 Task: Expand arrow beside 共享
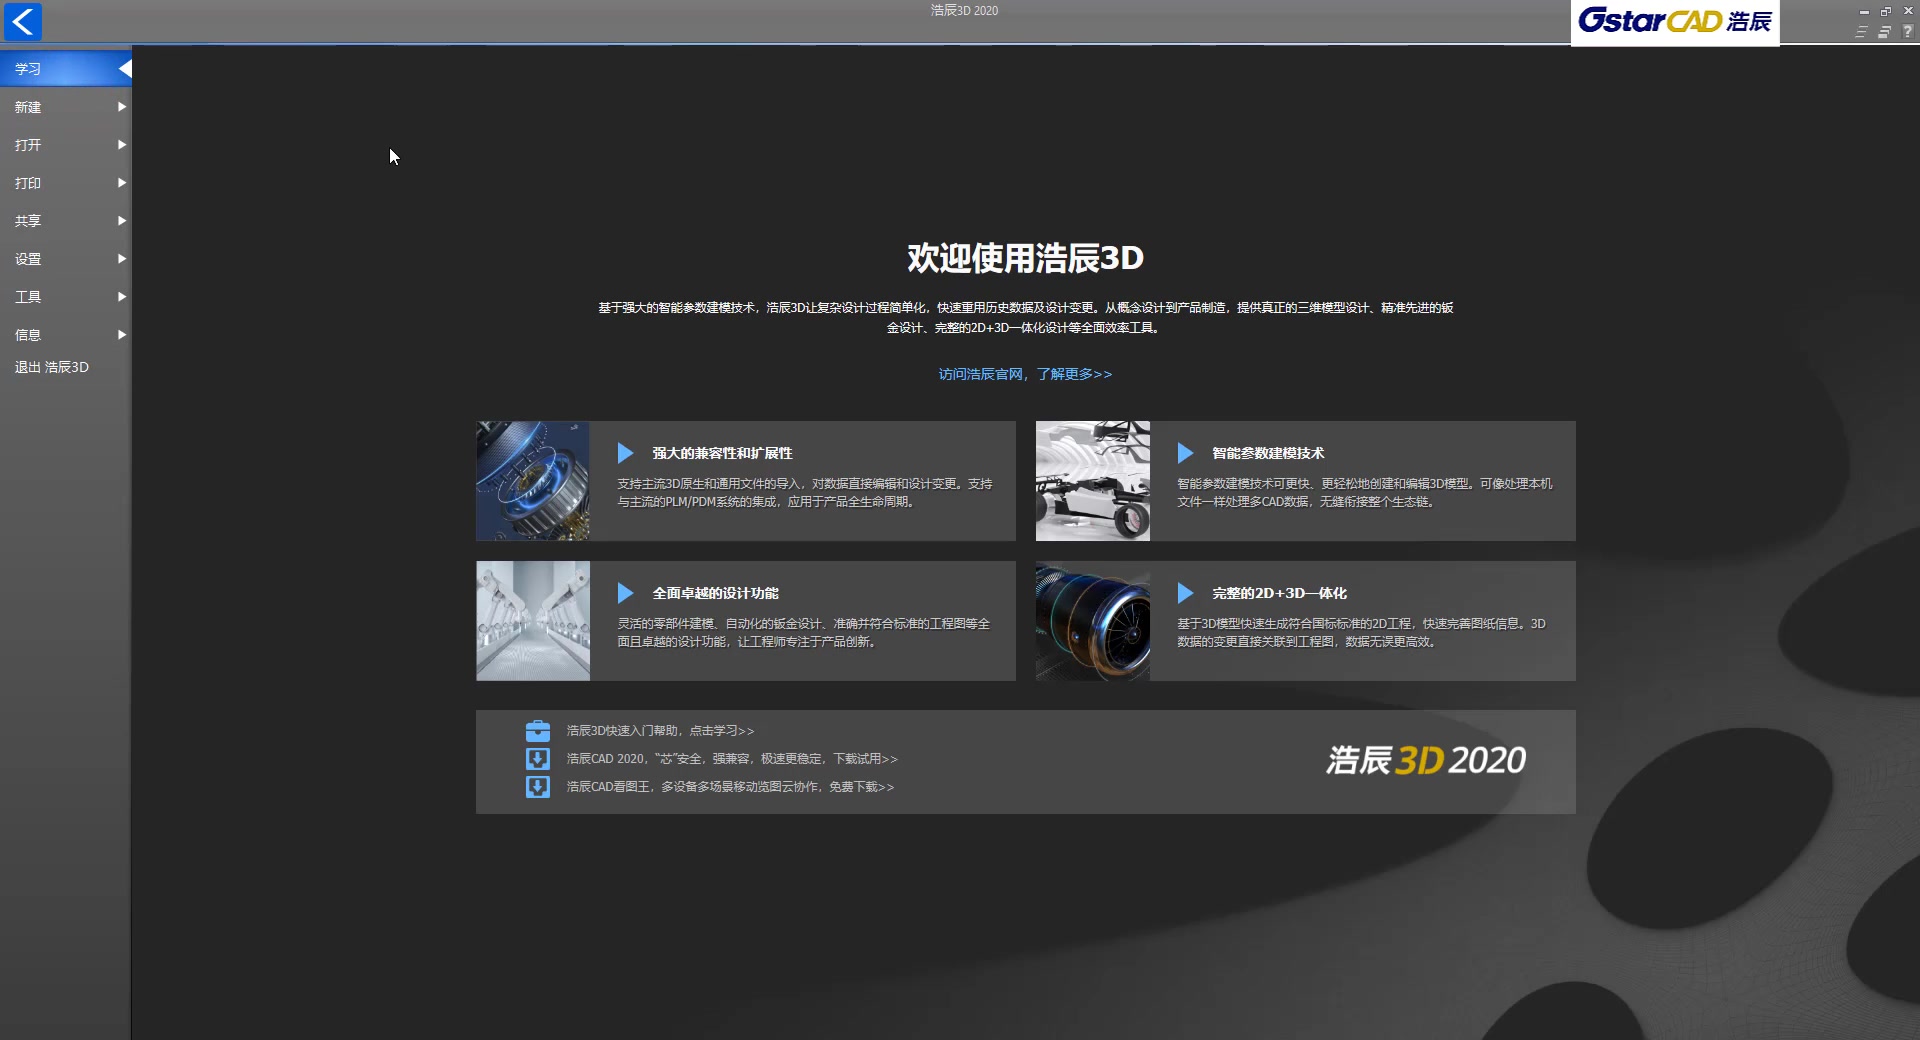pos(122,221)
